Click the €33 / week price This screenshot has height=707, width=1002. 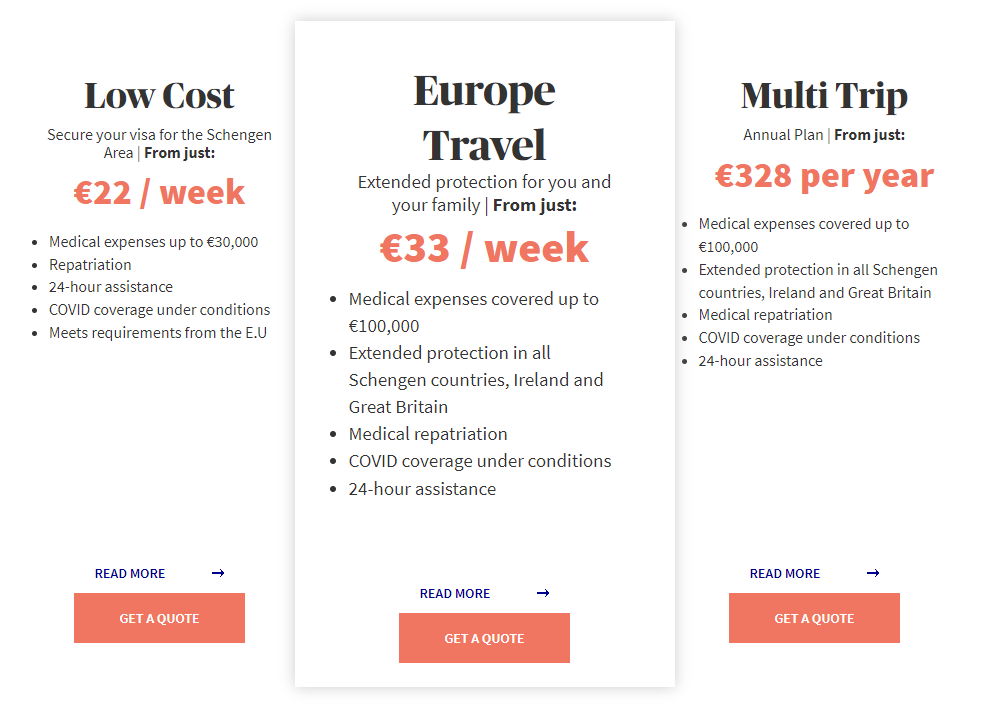[x=484, y=248]
